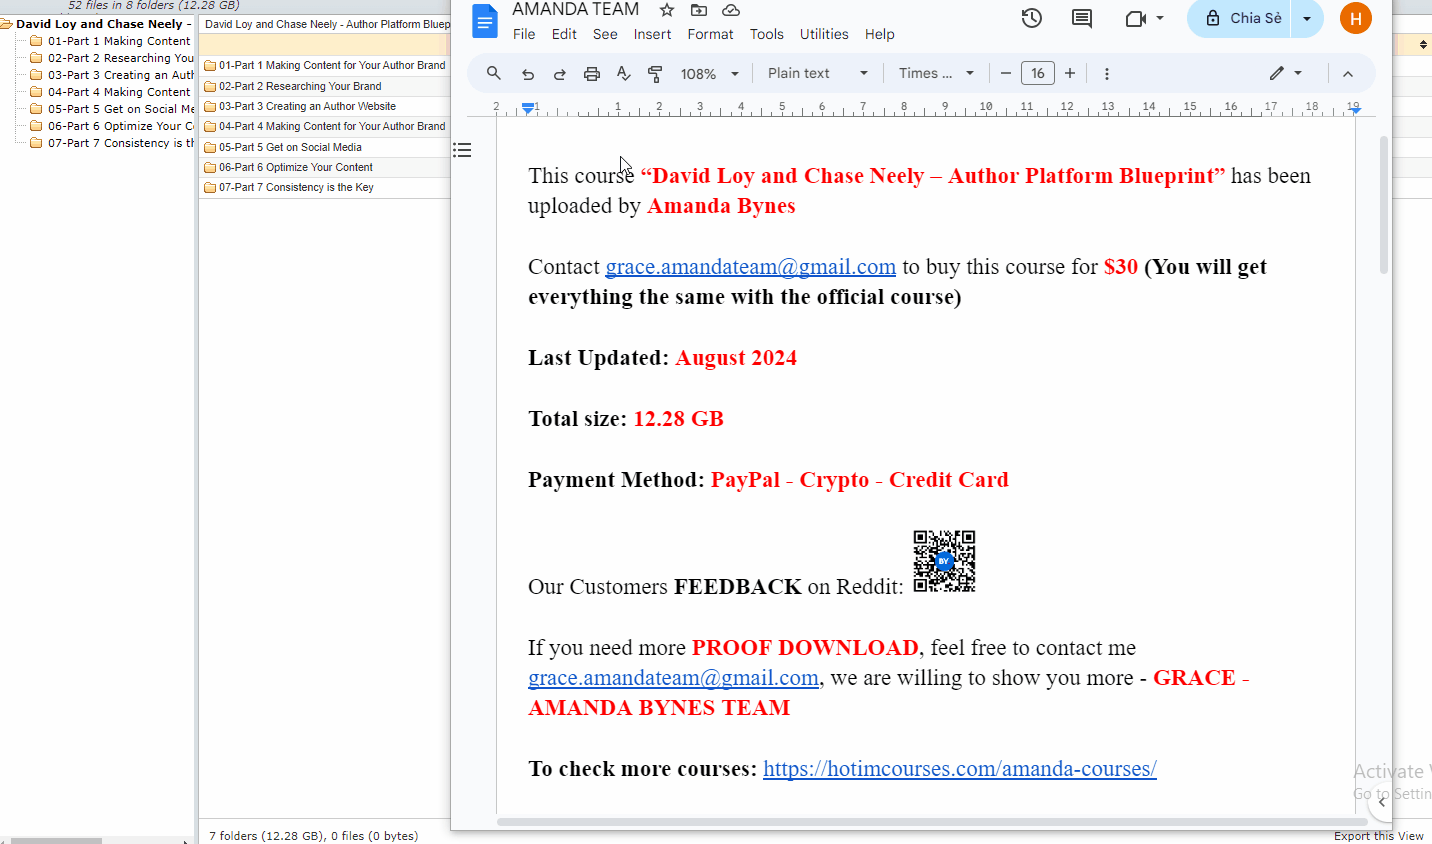
Task: Star the AMANDA TEAM document
Action: (667, 10)
